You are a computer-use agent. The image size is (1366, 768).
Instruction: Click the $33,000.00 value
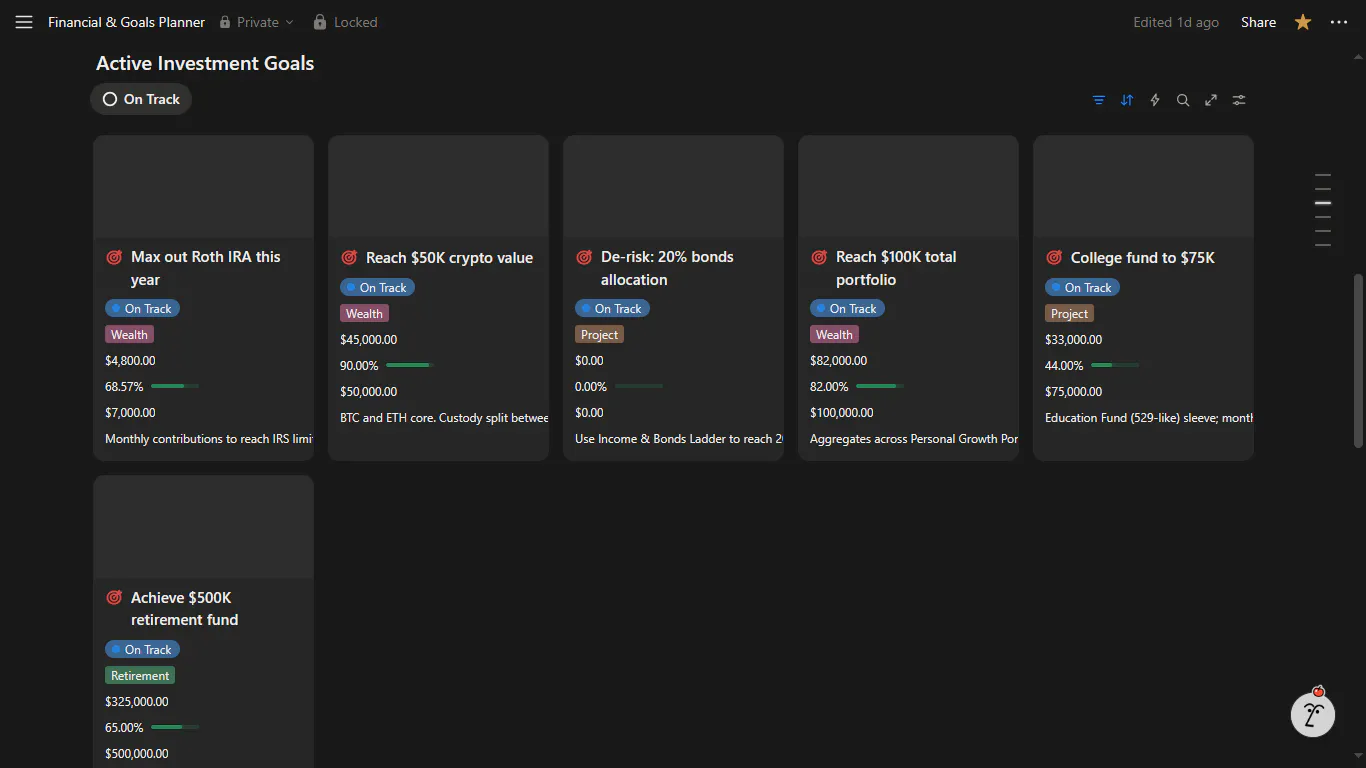coord(1073,340)
